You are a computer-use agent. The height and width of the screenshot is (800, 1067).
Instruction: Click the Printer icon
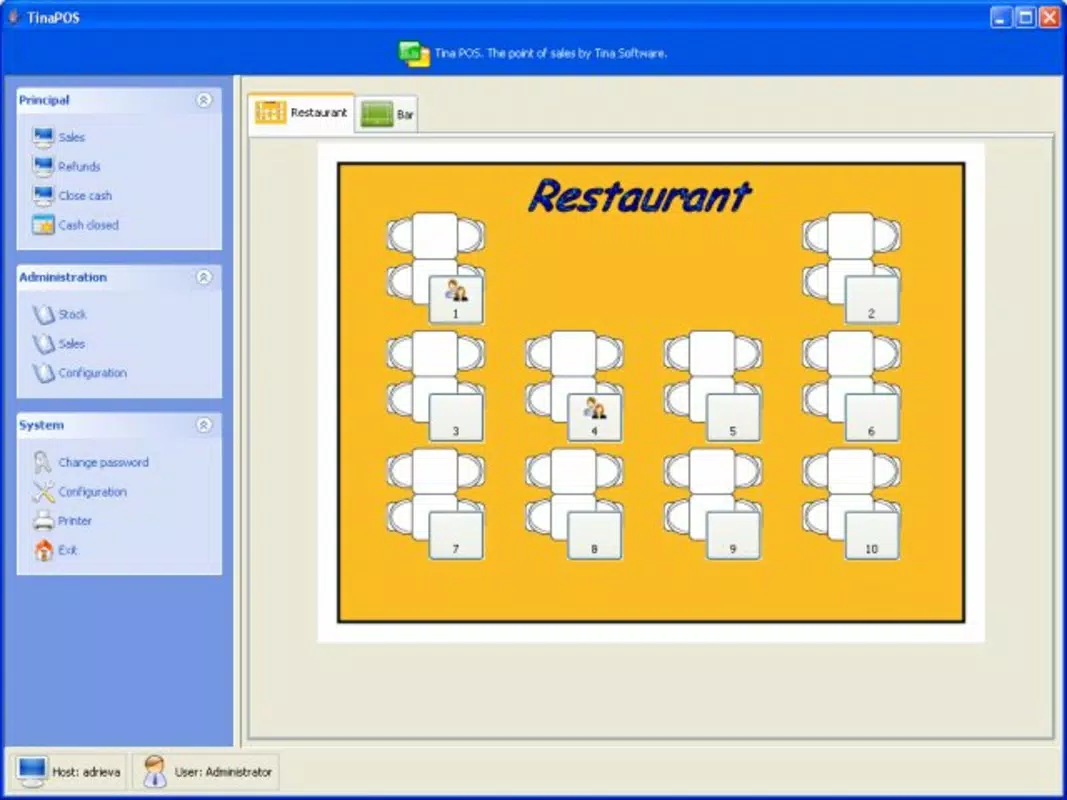tap(43, 520)
